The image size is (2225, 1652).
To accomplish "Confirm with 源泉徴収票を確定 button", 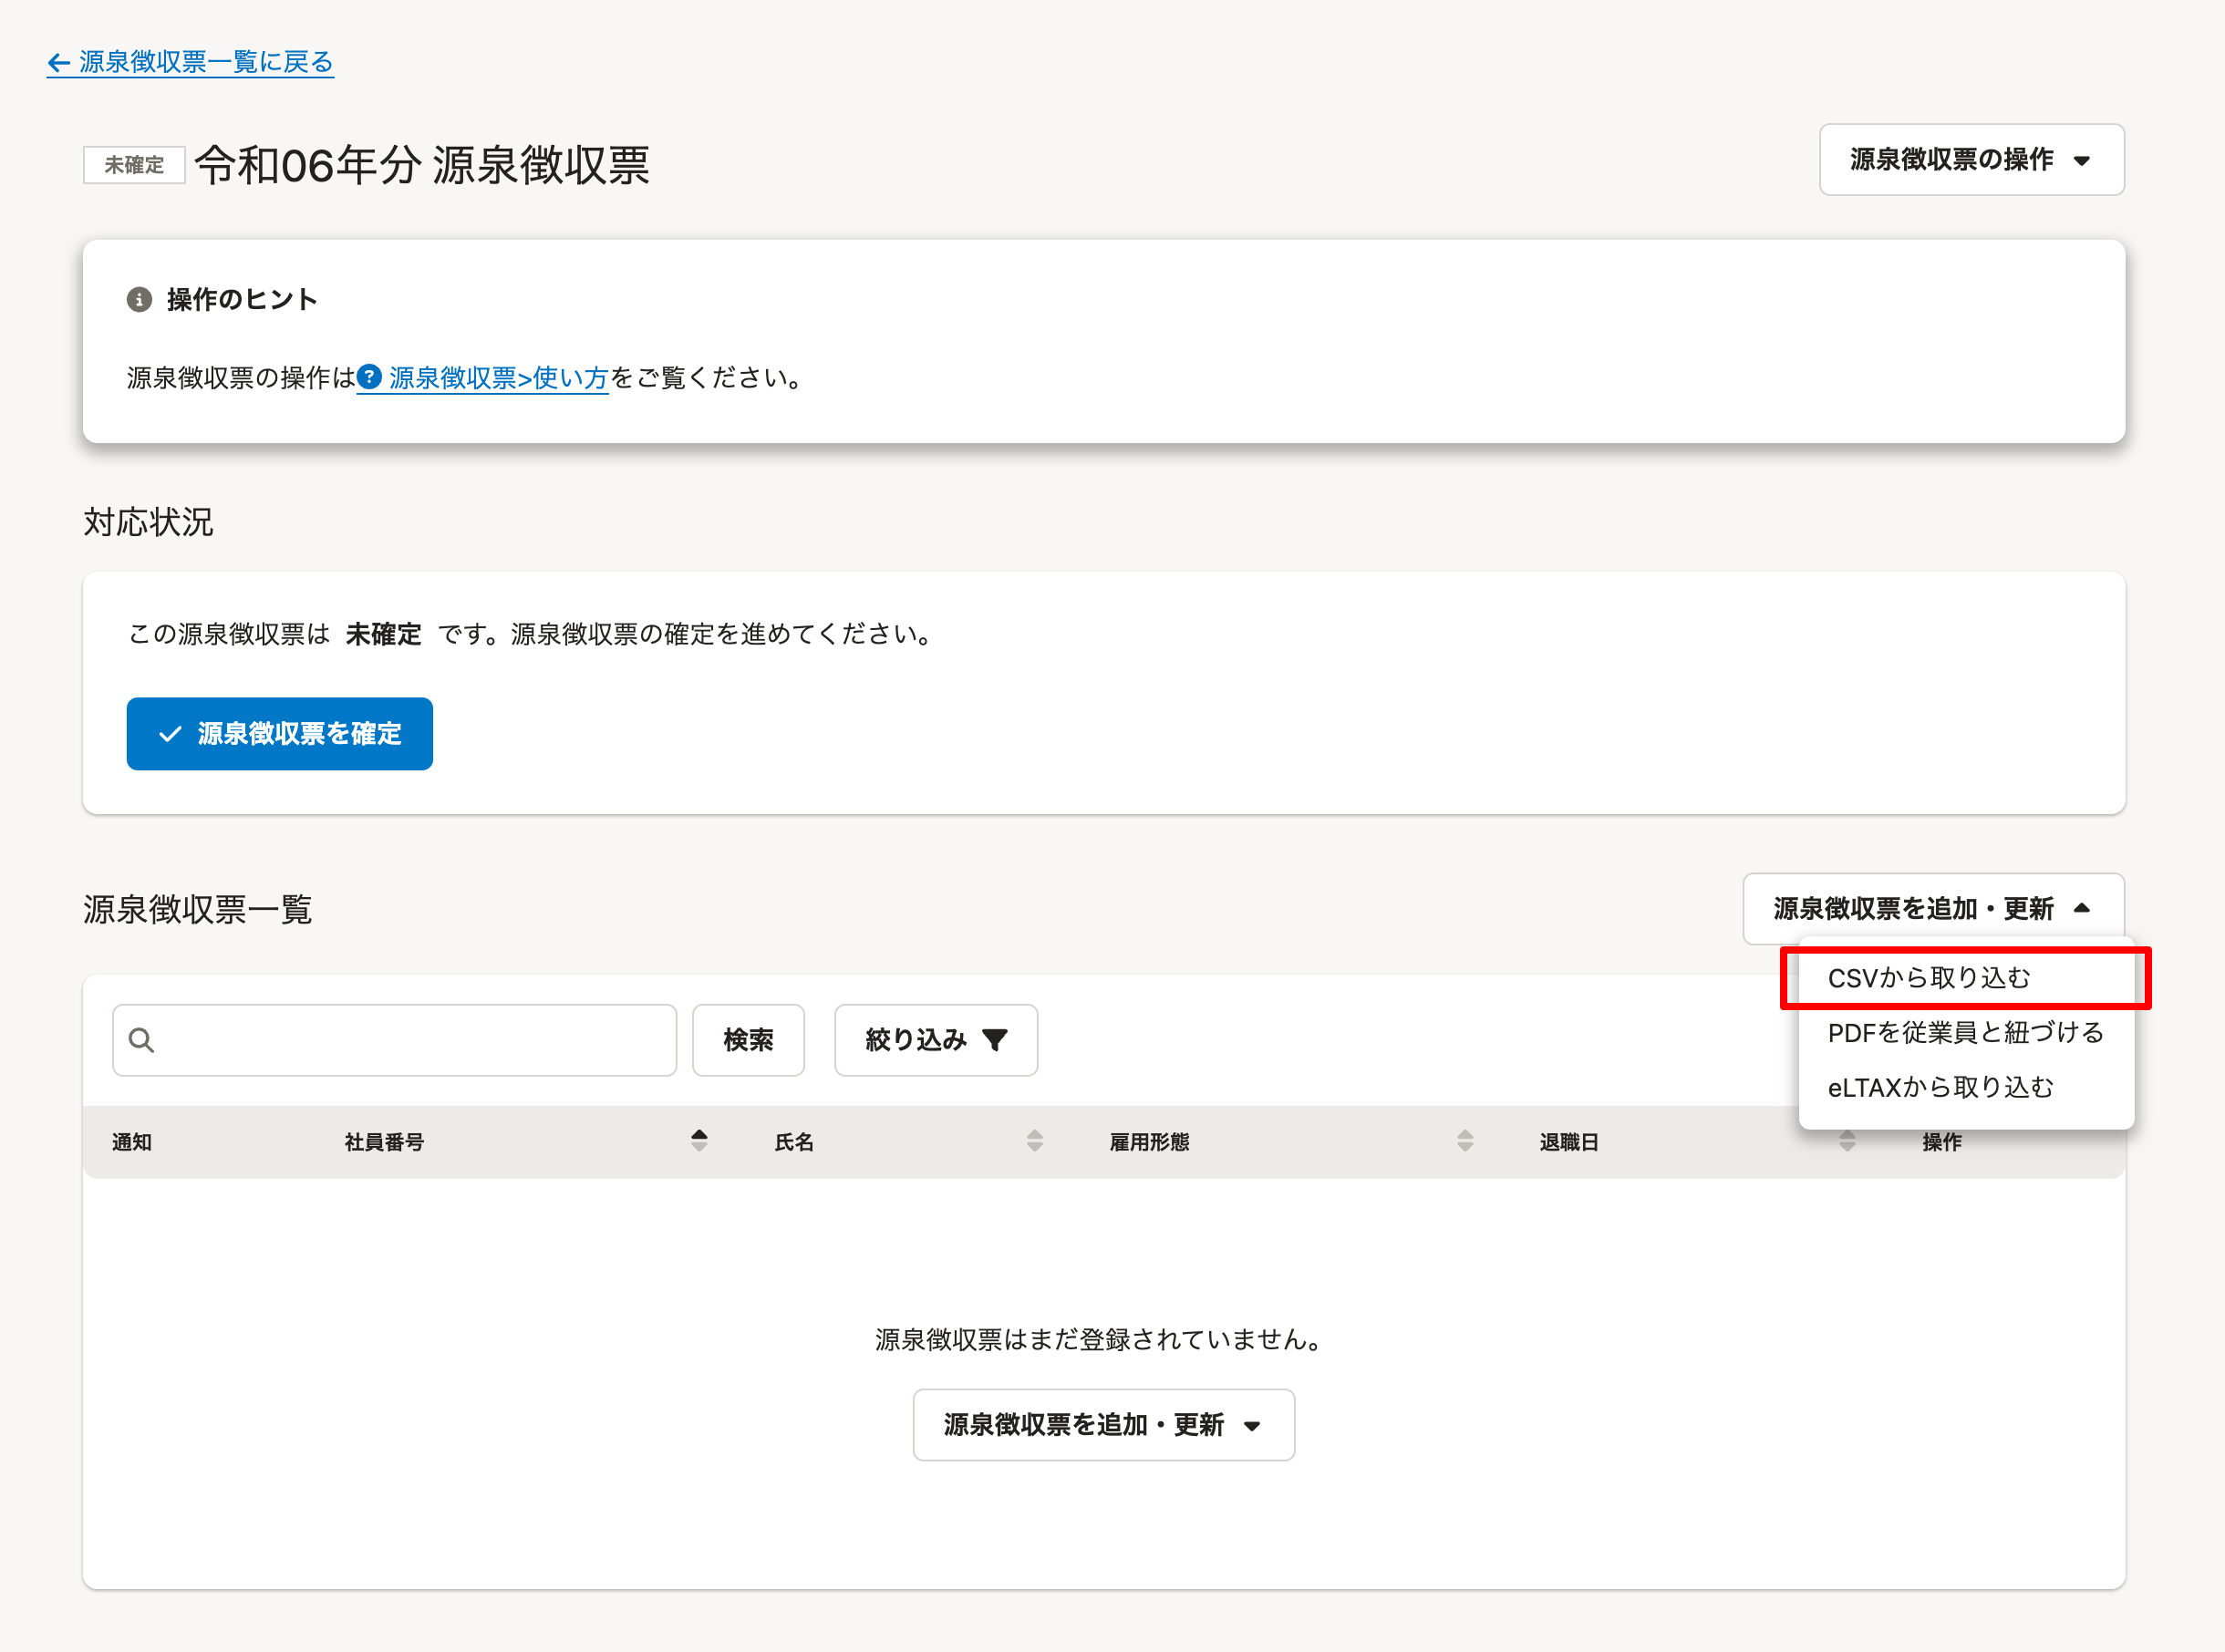I will click(280, 734).
